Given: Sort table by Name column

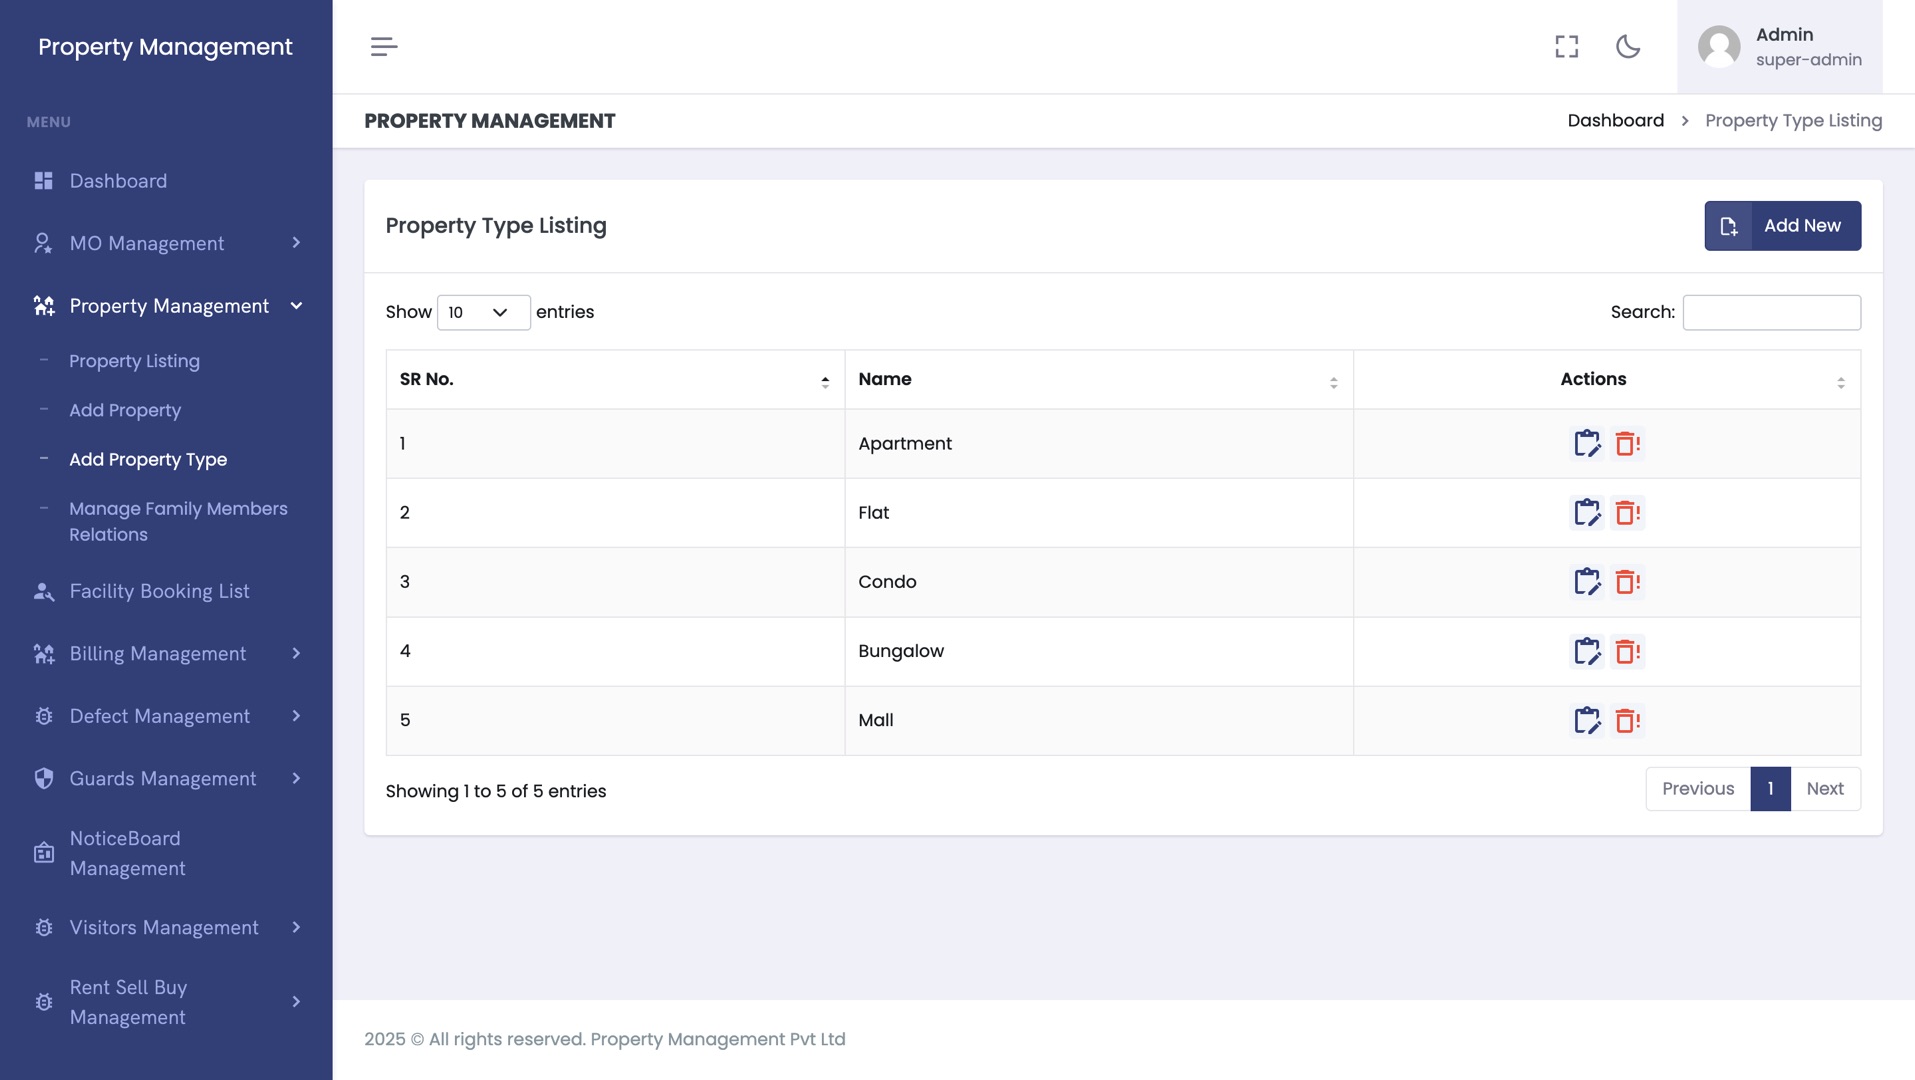Looking at the screenshot, I should [1097, 380].
